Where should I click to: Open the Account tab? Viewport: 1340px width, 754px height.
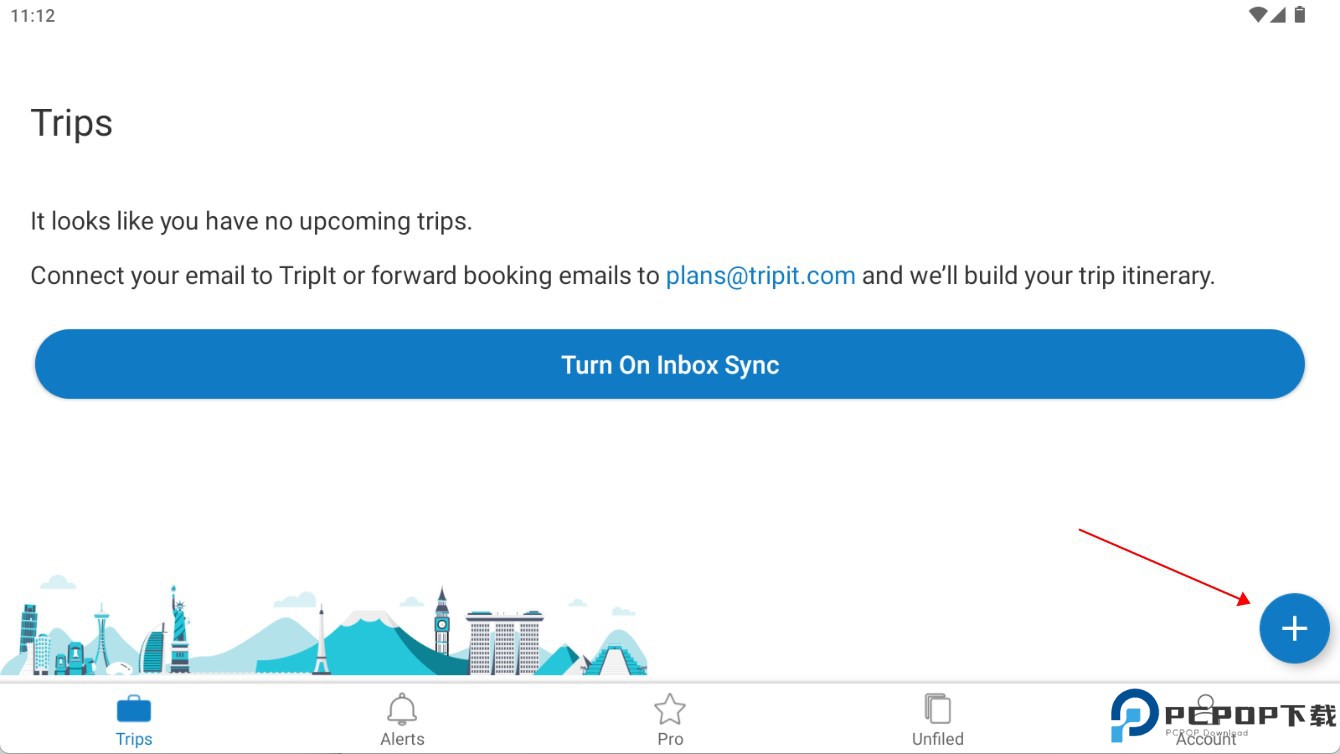point(1206,720)
